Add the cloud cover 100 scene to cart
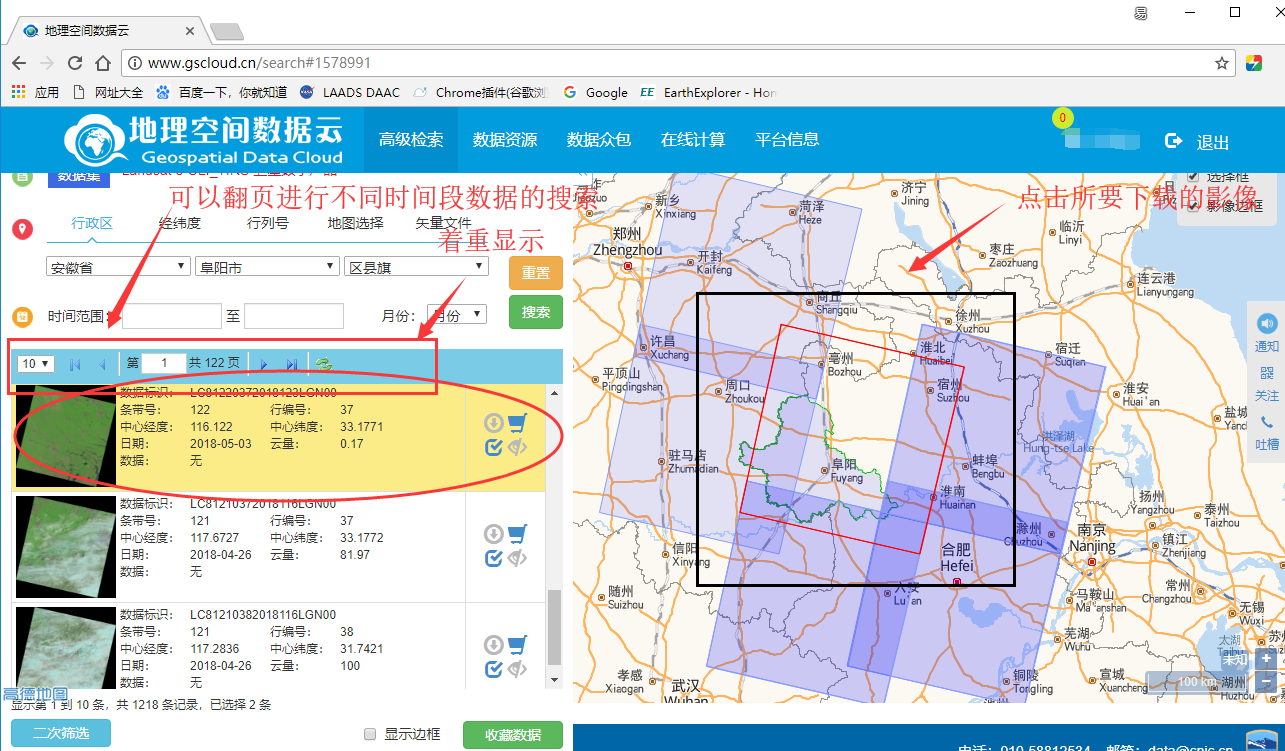Viewport: 1285px width, 751px height. (517, 645)
